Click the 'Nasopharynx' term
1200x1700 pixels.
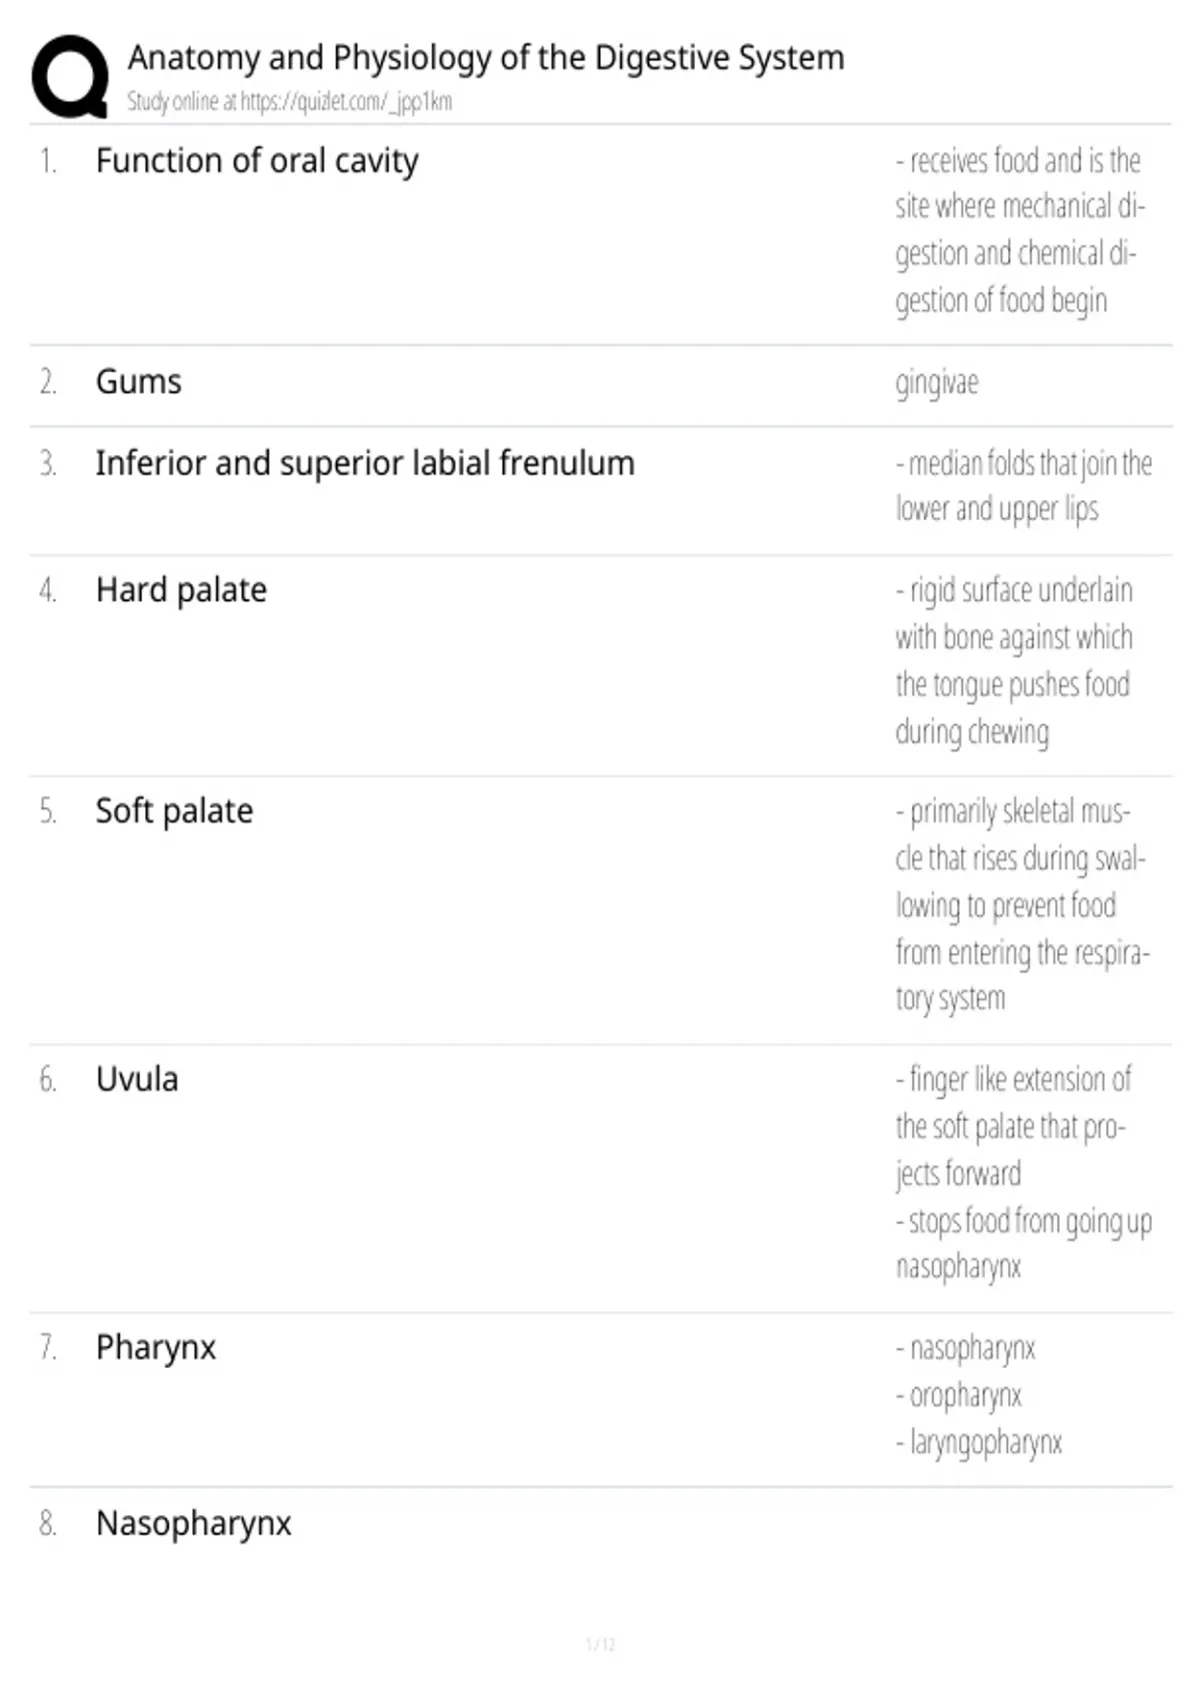(194, 1524)
